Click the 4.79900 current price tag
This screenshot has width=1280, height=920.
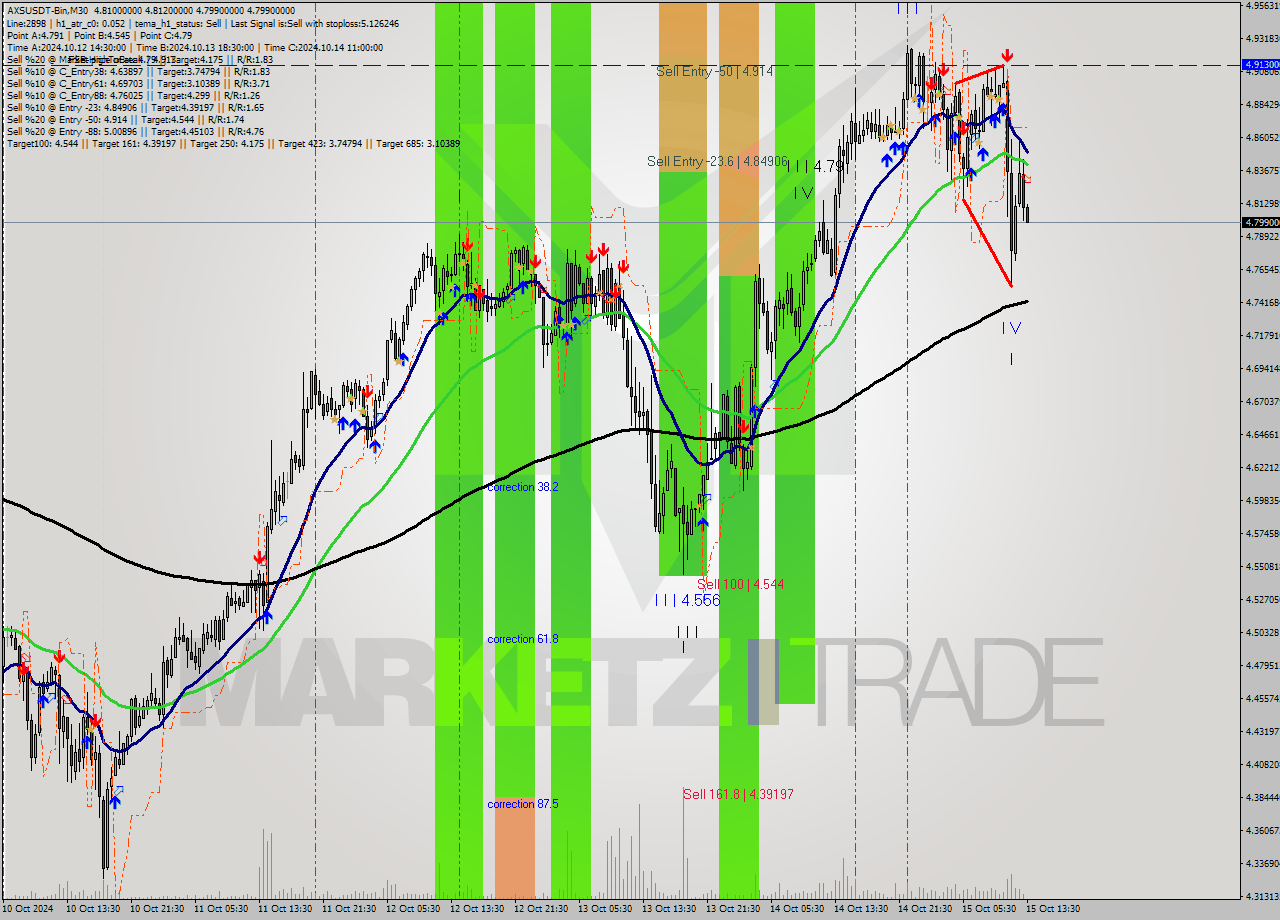point(1260,222)
